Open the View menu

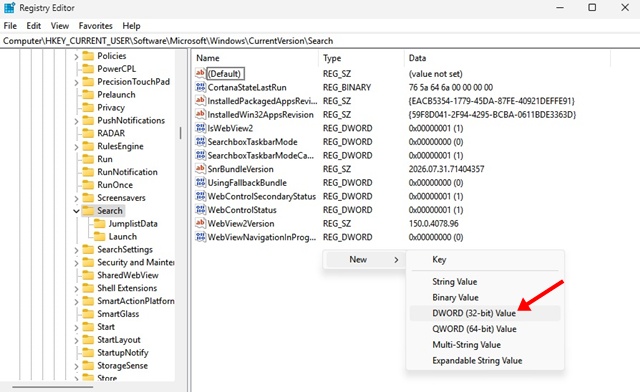[x=60, y=26]
